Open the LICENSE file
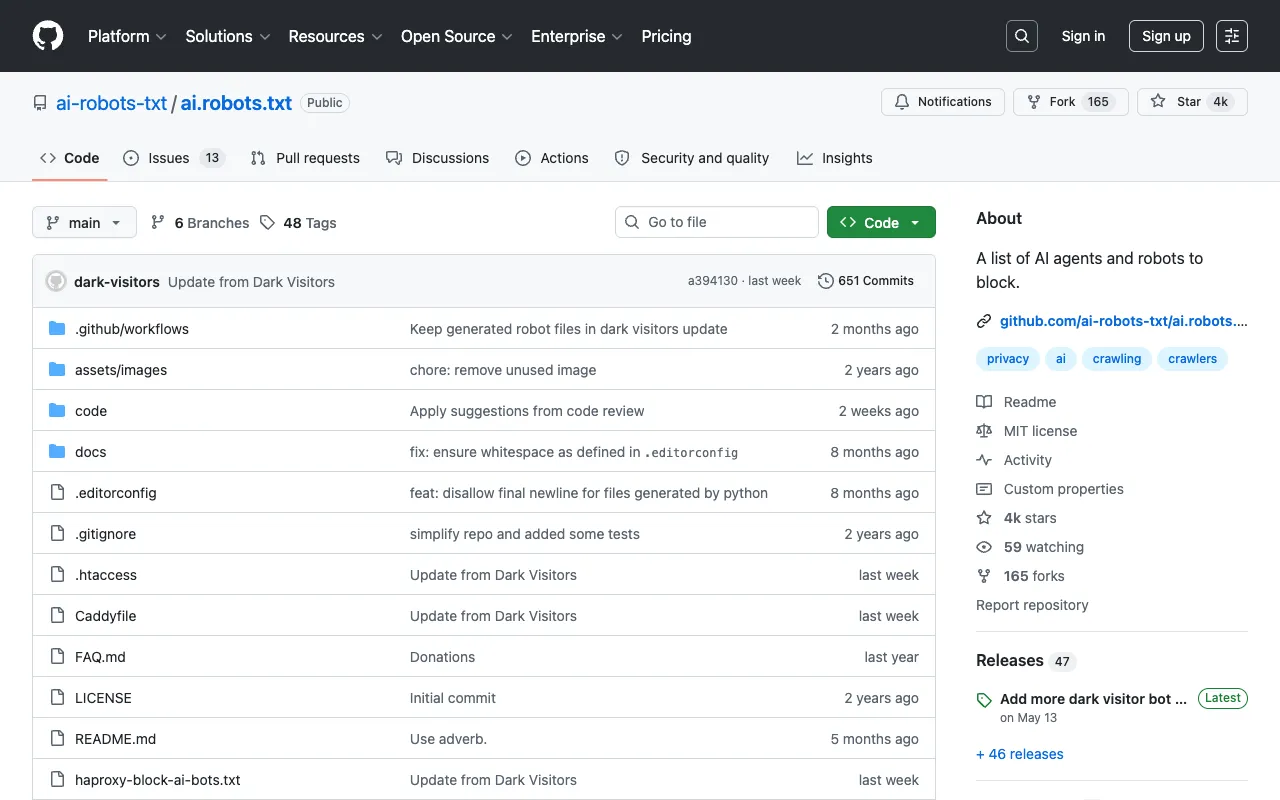This screenshot has width=1280, height=800. click(103, 698)
